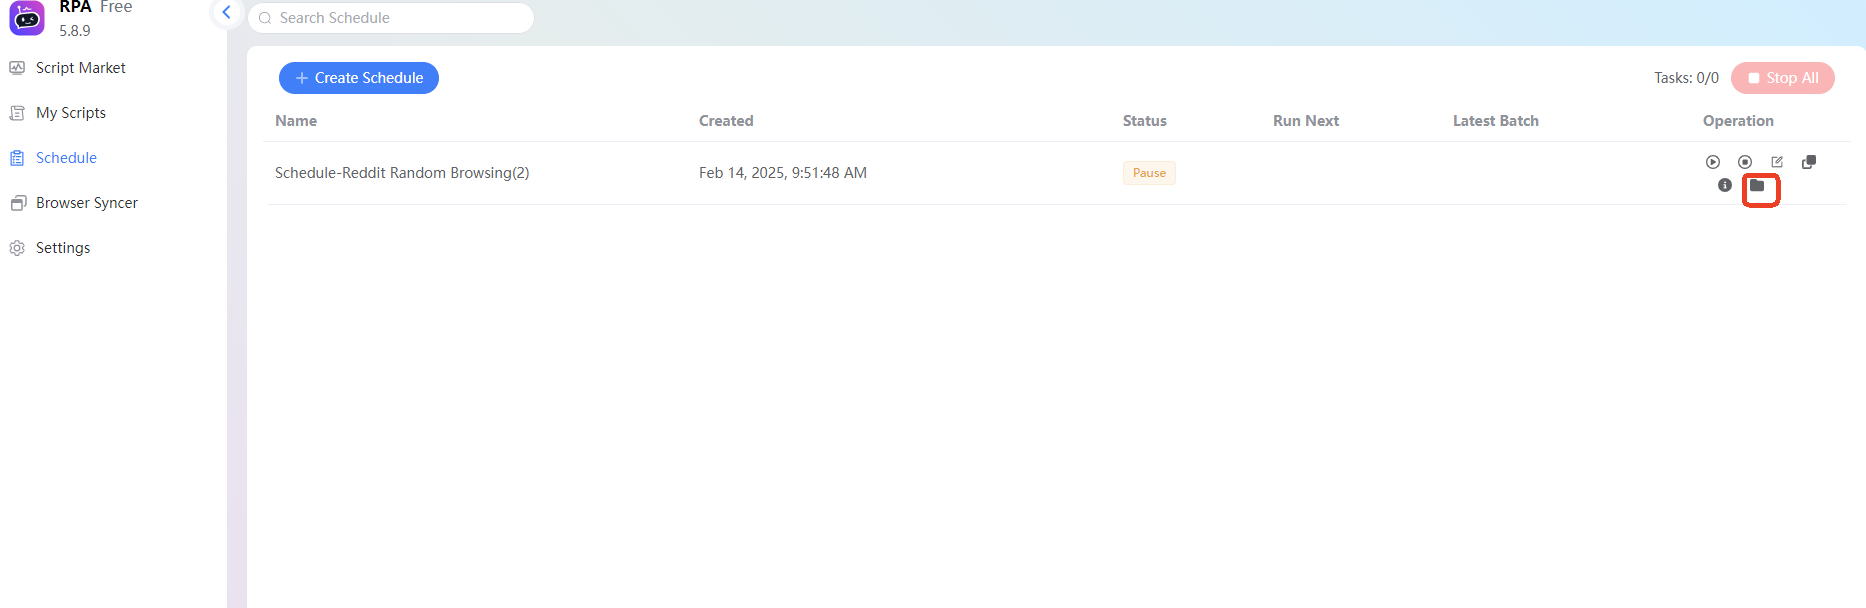The height and width of the screenshot is (608, 1866).
Task: Focus the Search Schedule input field
Action: [x=391, y=18]
